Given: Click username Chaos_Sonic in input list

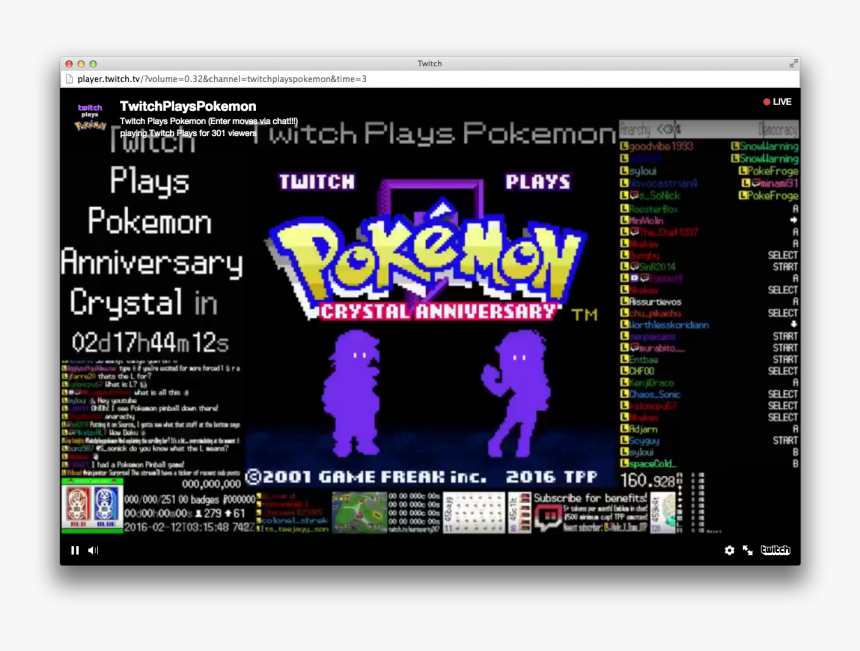Looking at the screenshot, I should pyautogui.click(x=655, y=394).
